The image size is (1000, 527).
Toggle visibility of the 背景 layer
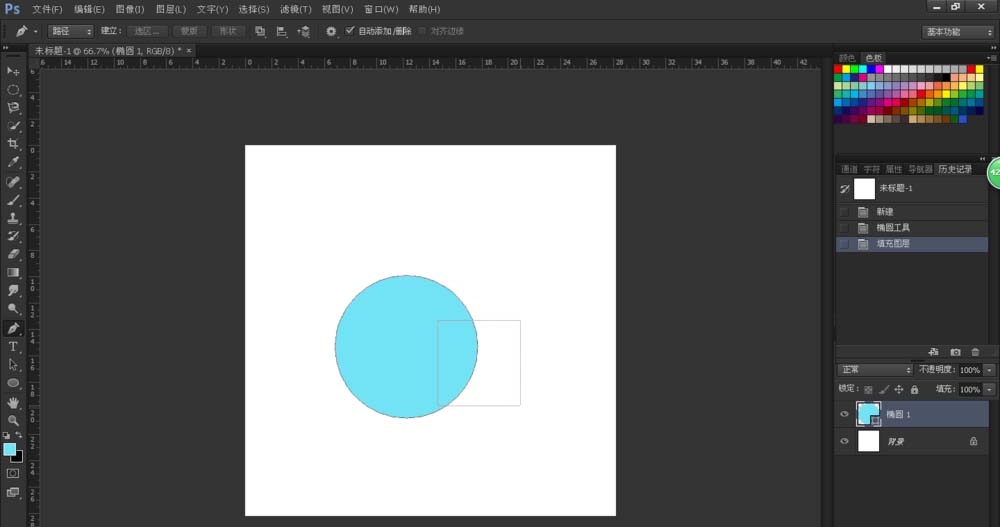(844, 441)
